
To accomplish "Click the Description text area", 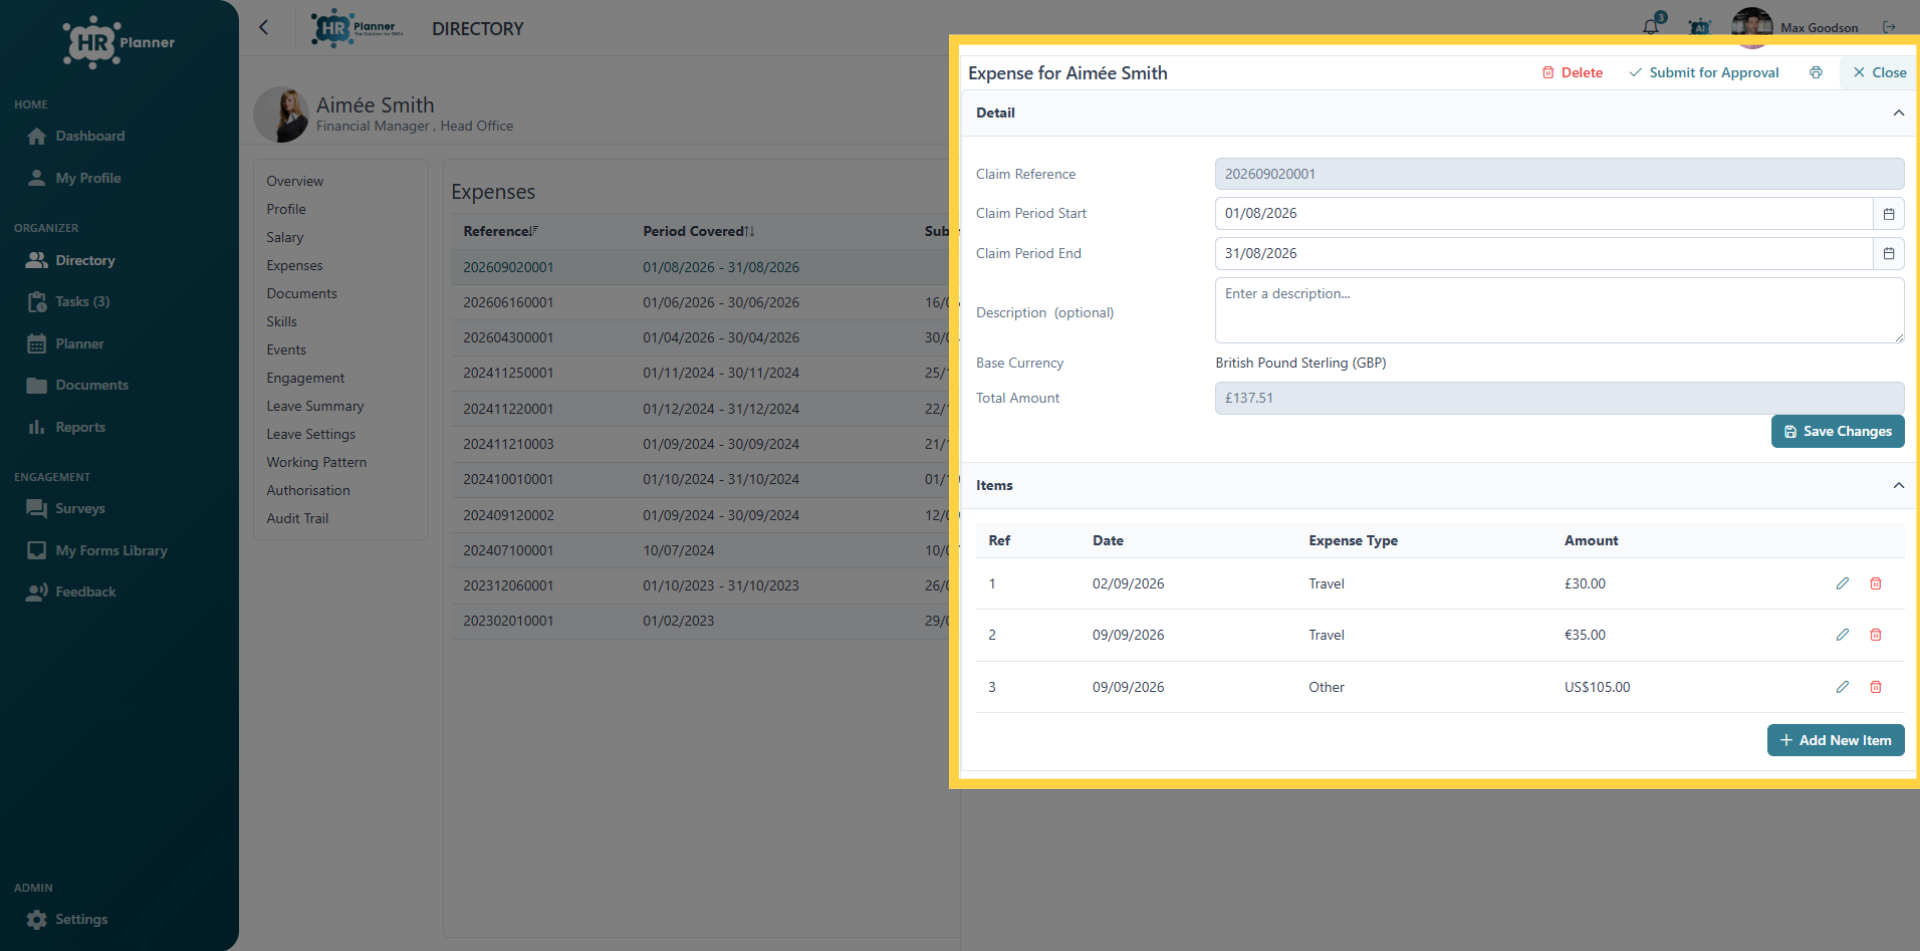I will pos(1559,310).
